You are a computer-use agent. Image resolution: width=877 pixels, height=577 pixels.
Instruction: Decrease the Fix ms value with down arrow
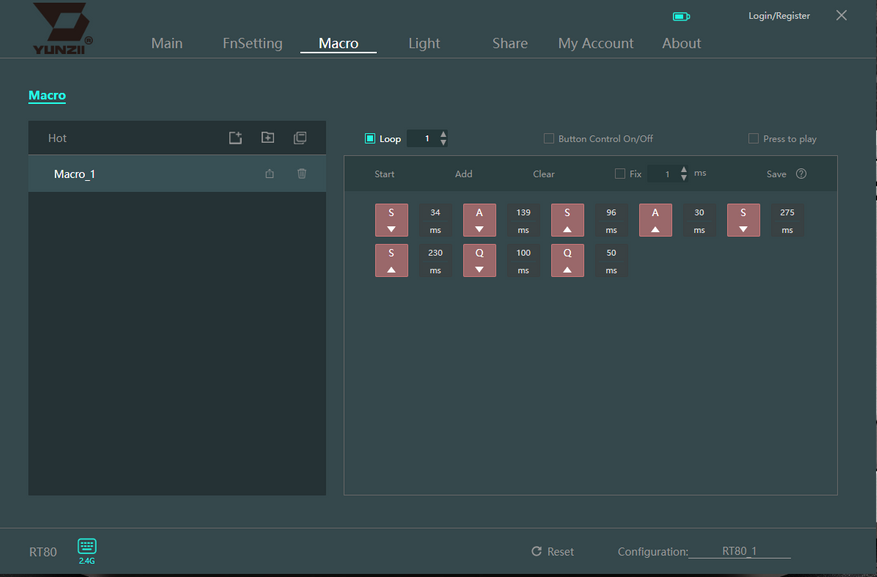pyautogui.click(x=684, y=178)
